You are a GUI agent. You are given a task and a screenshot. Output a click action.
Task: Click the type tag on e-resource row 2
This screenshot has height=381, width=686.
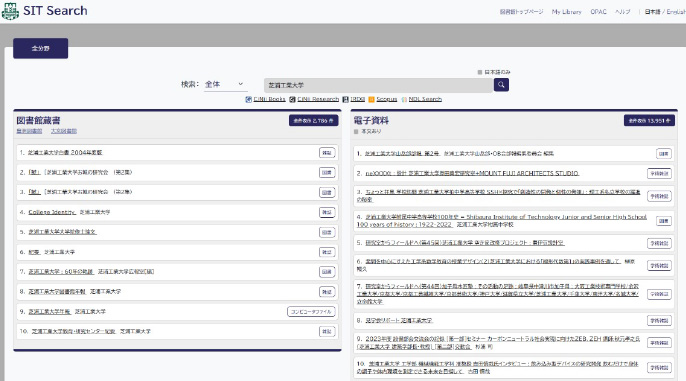tap(659, 174)
